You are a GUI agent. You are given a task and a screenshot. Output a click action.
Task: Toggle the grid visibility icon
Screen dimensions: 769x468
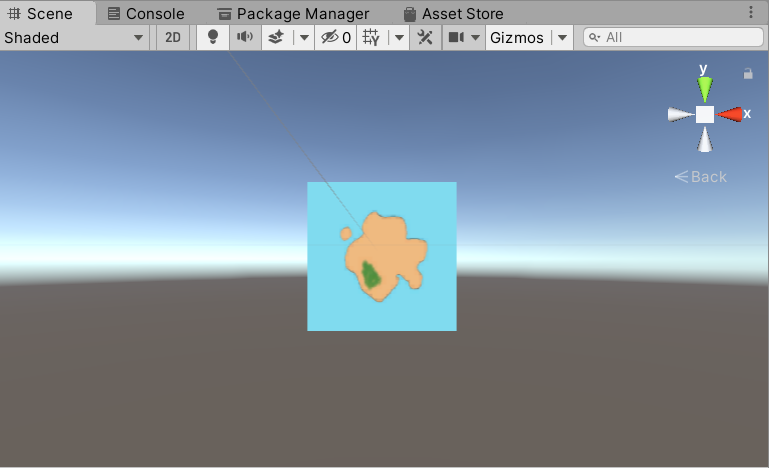click(x=371, y=38)
